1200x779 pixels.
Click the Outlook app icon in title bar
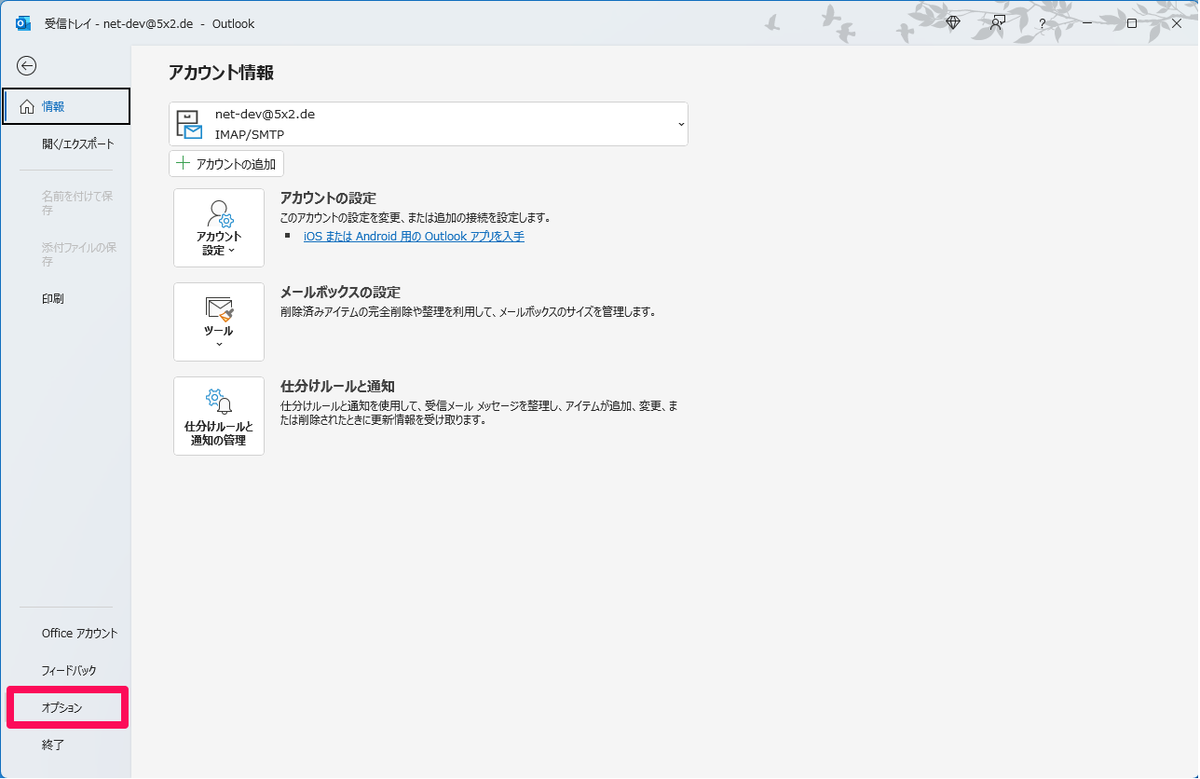click(x=23, y=23)
